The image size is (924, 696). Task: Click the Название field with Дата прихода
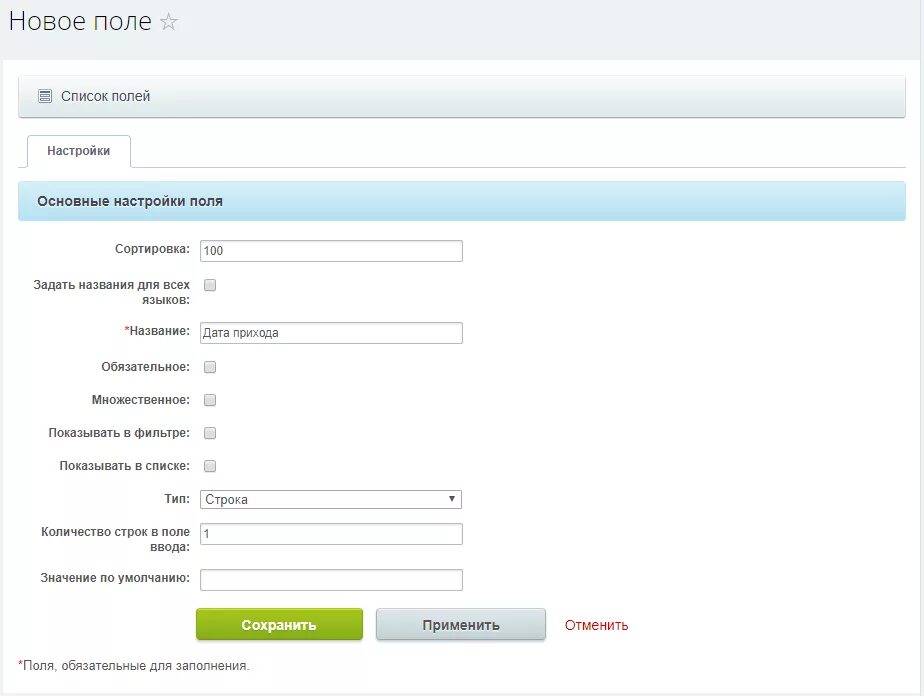pos(331,333)
